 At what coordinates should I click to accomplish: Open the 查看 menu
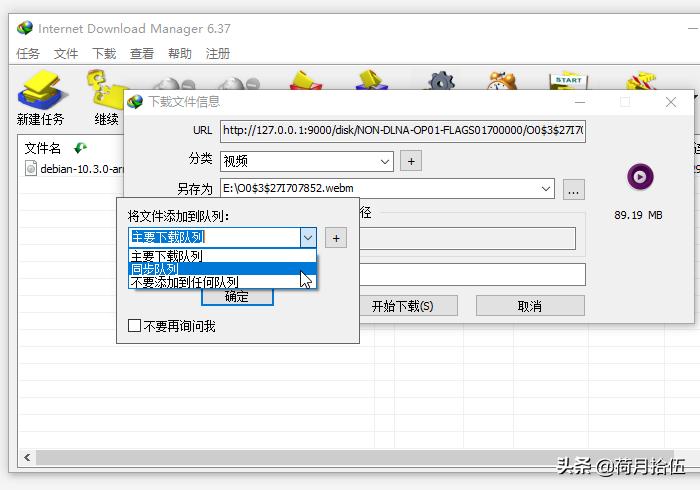tap(142, 54)
